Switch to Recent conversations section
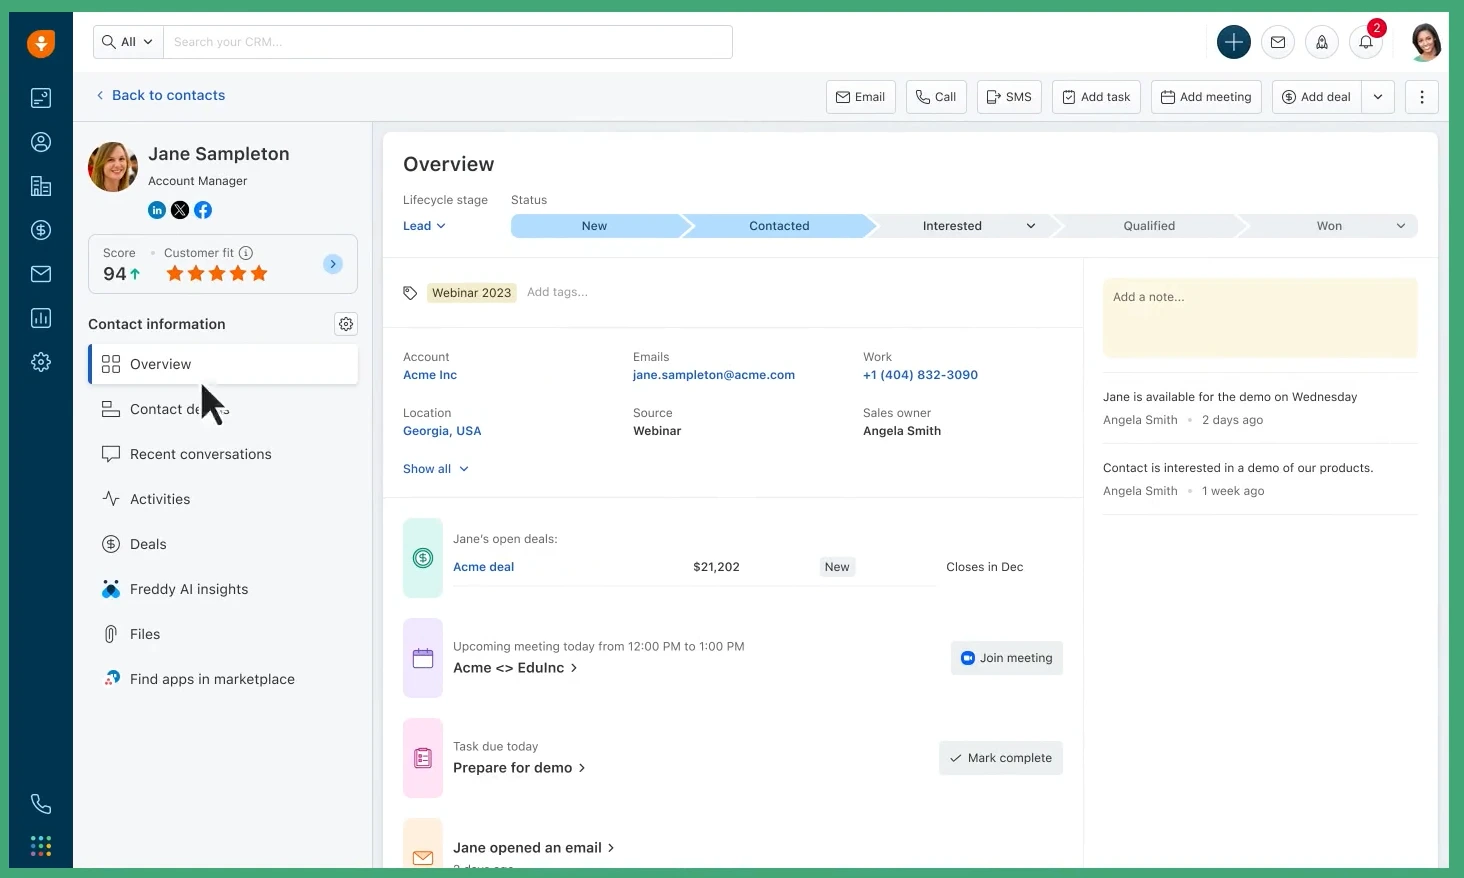Image resolution: width=1464 pixels, height=878 pixels. click(200, 454)
